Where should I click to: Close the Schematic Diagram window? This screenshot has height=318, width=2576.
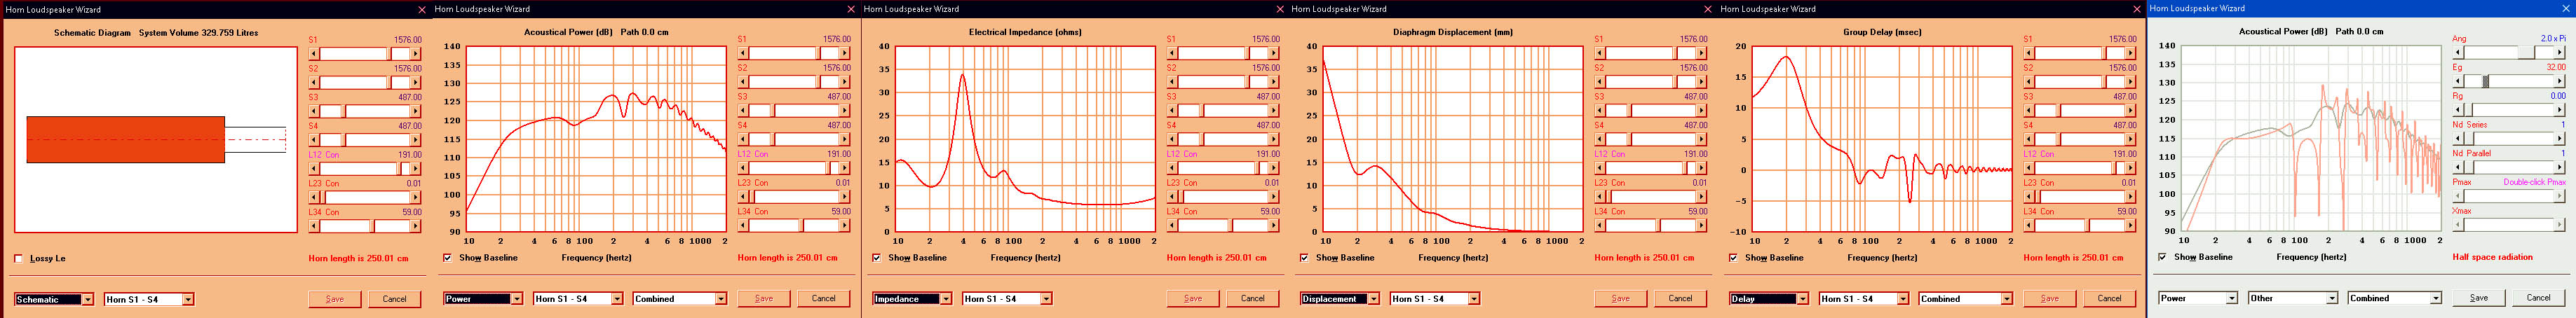pyautogui.click(x=422, y=9)
